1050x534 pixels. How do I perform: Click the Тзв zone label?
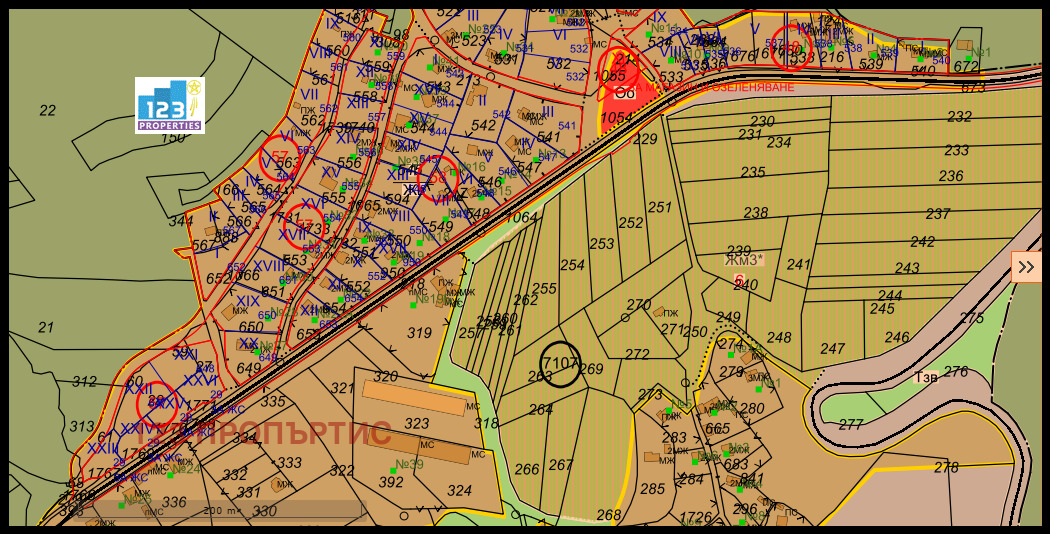[x=926, y=377]
